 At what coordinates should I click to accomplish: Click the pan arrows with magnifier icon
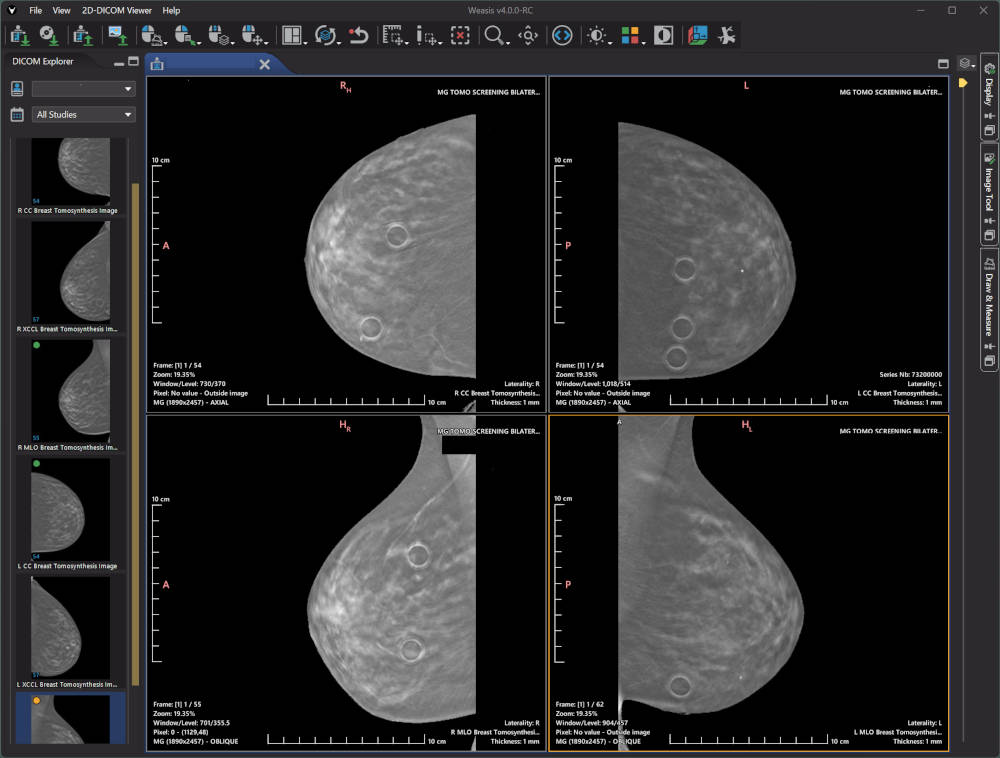click(x=528, y=36)
